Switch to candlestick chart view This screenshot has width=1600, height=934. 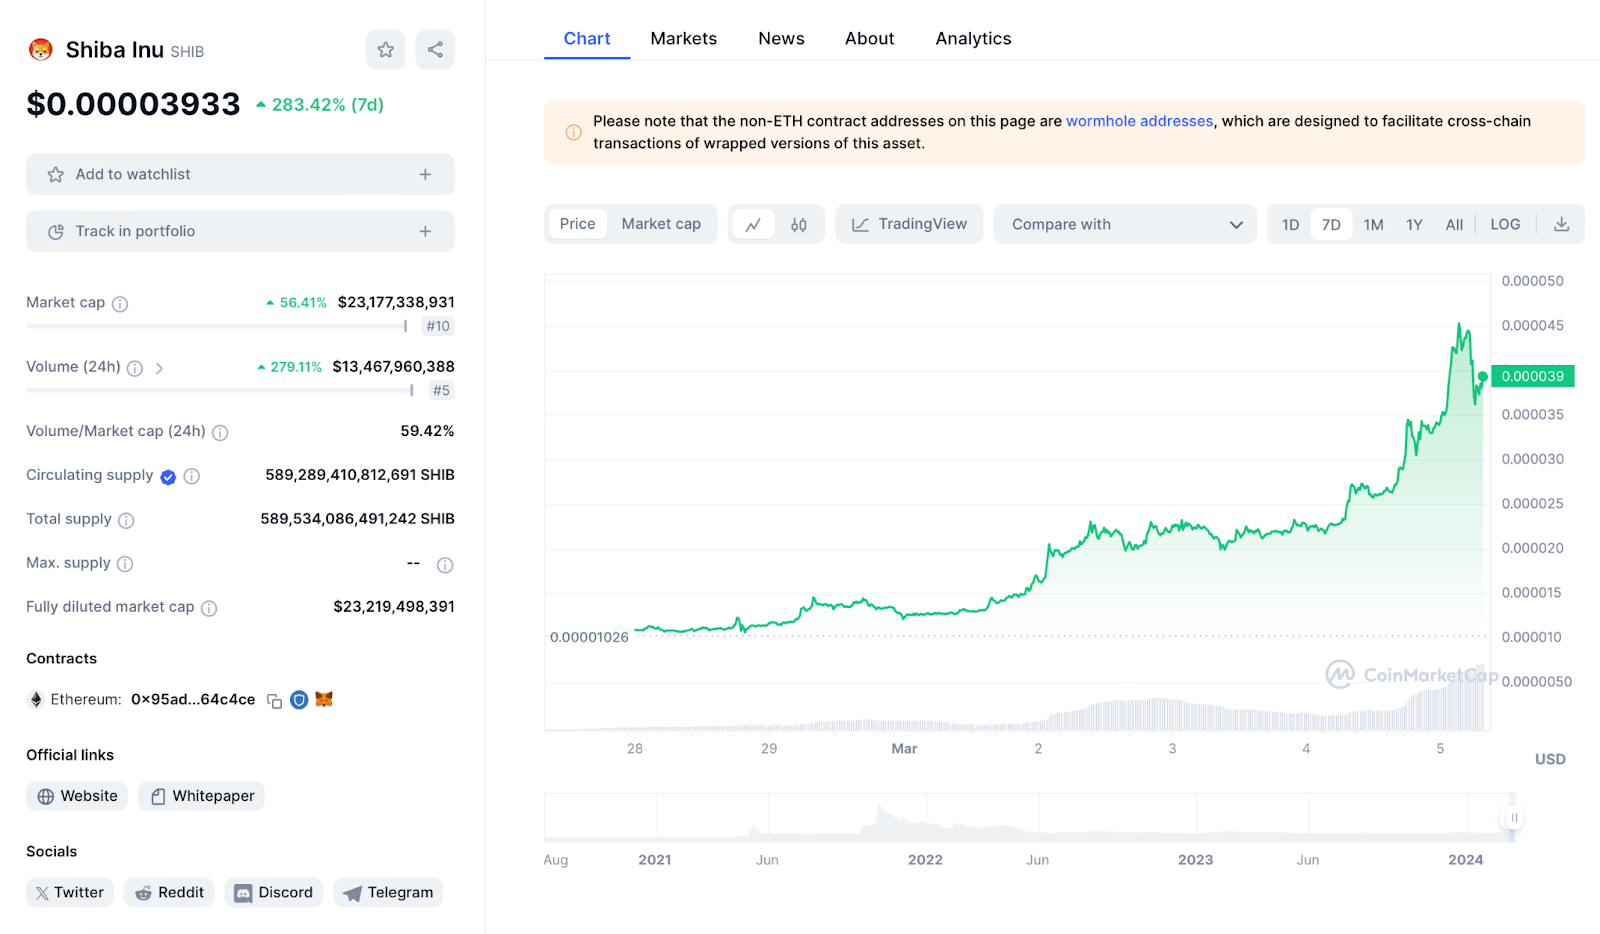point(799,225)
